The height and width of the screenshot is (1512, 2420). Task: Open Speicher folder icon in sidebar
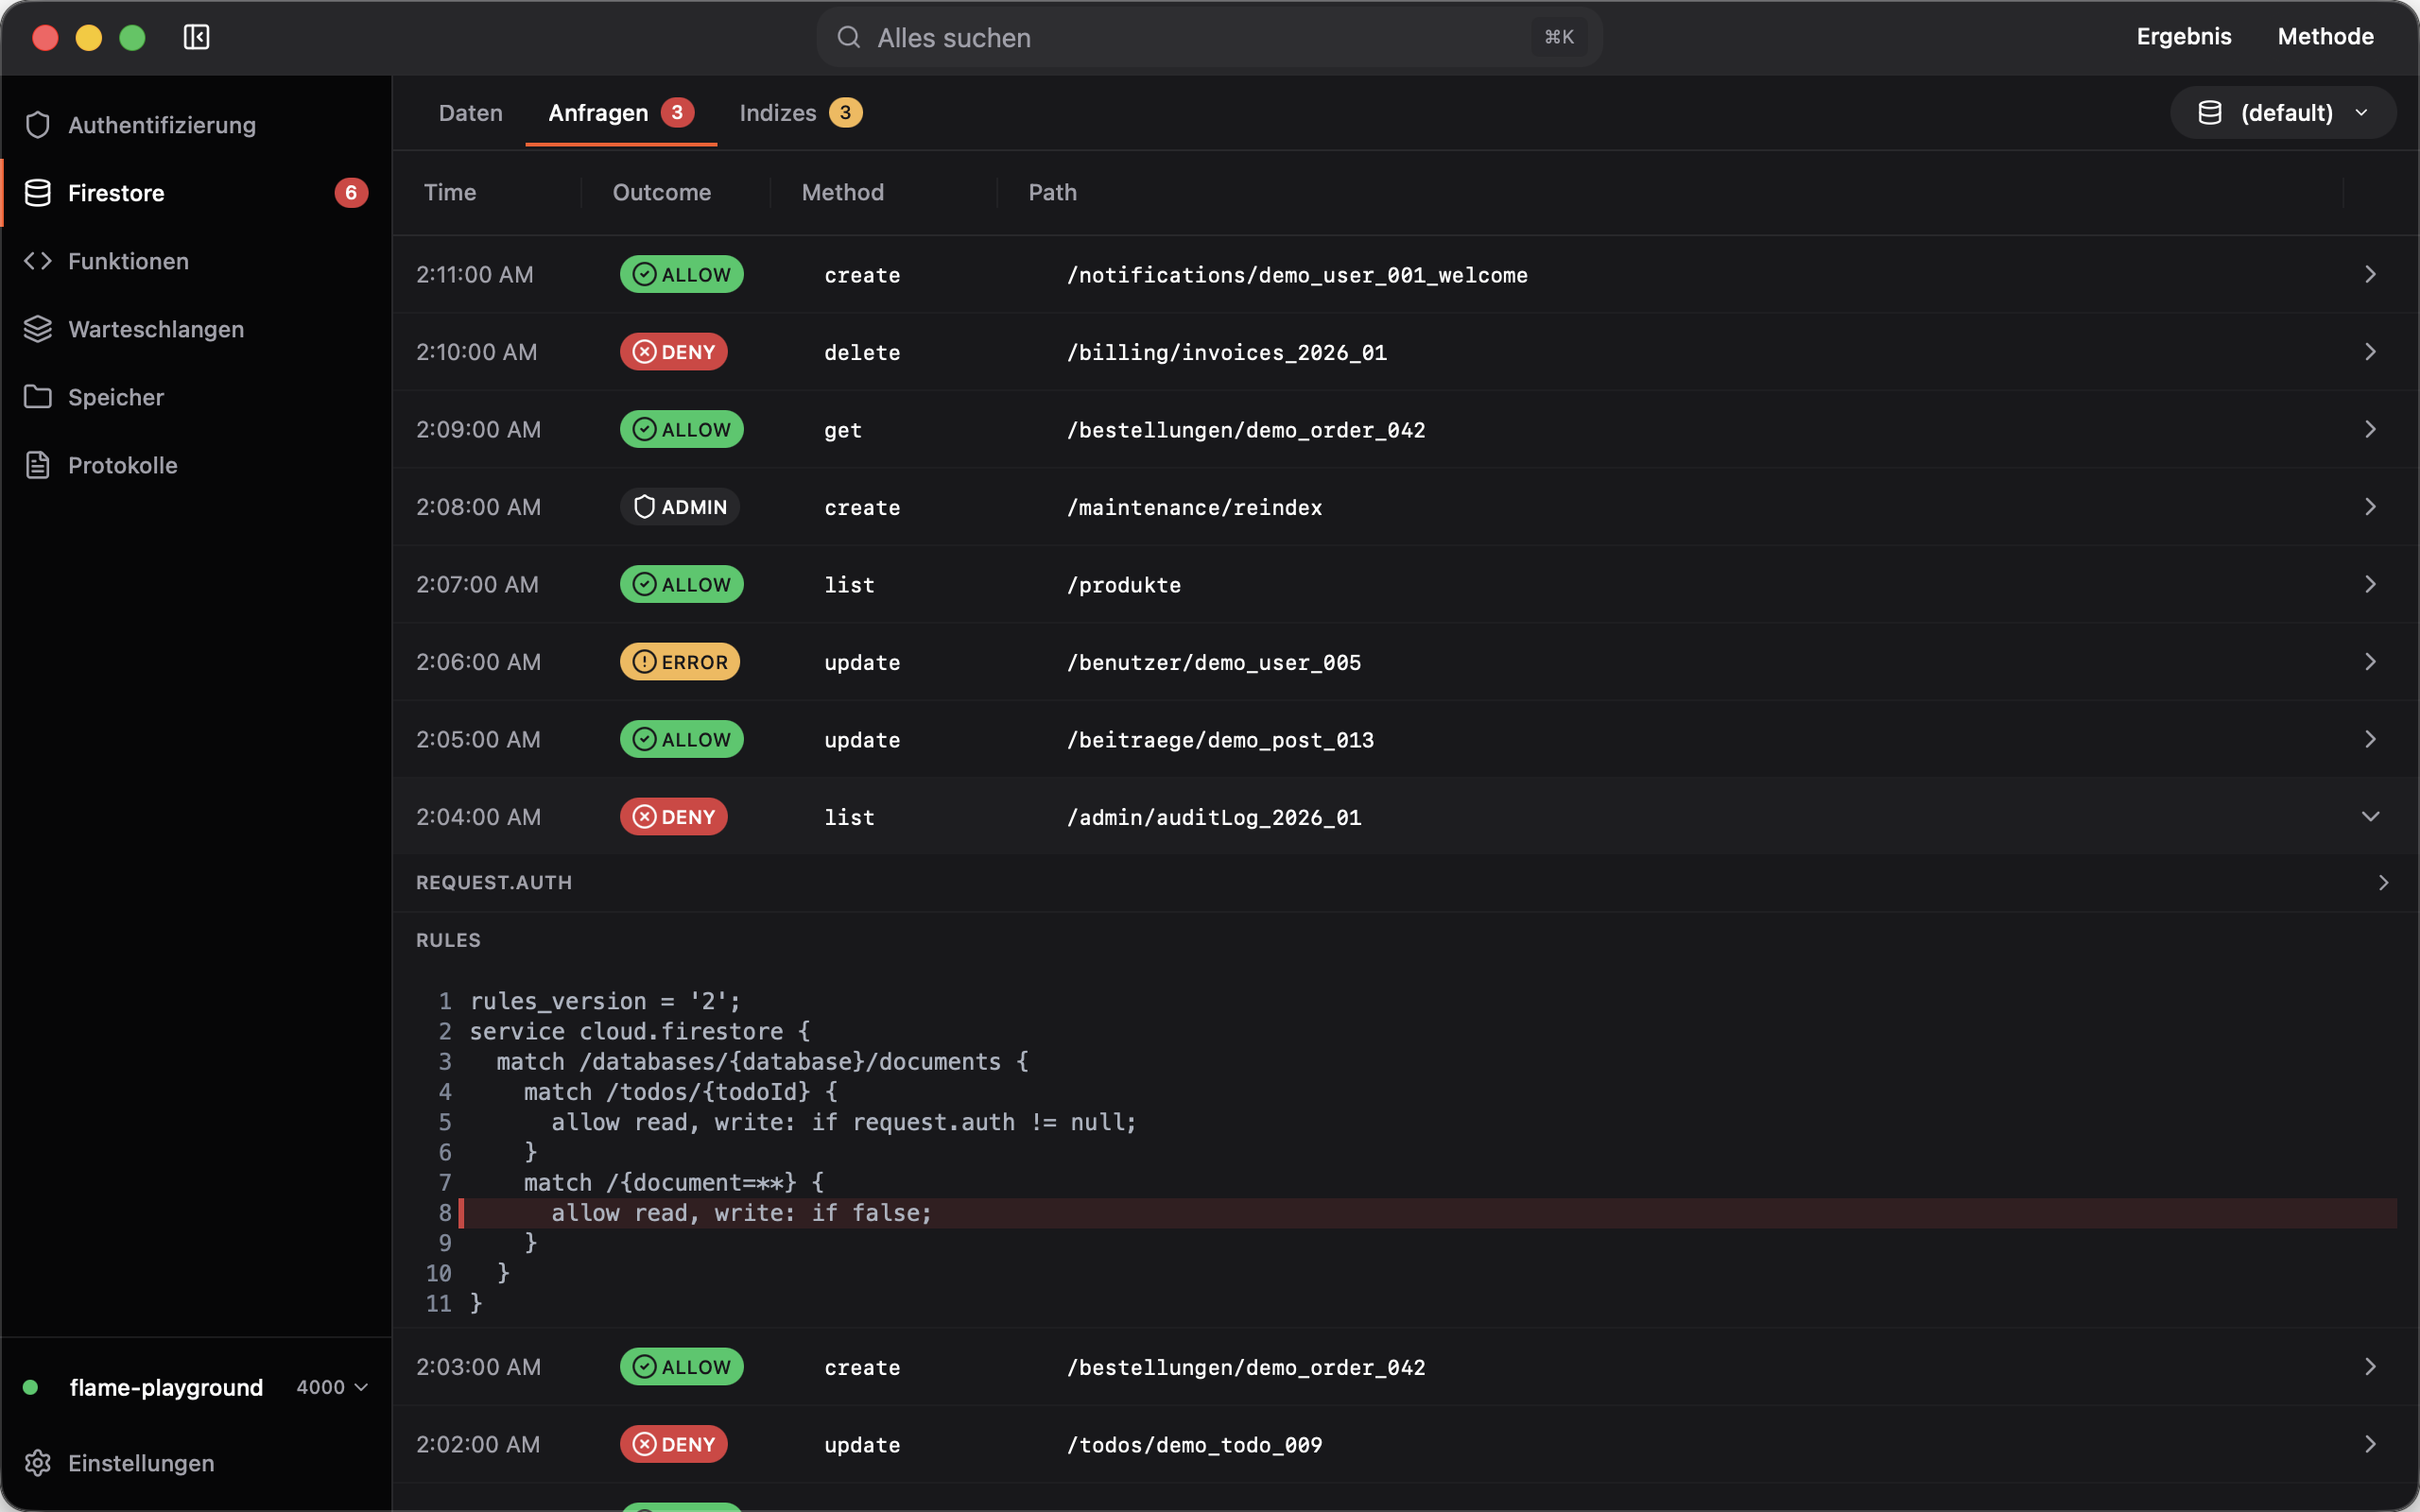(x=38, y=397)
